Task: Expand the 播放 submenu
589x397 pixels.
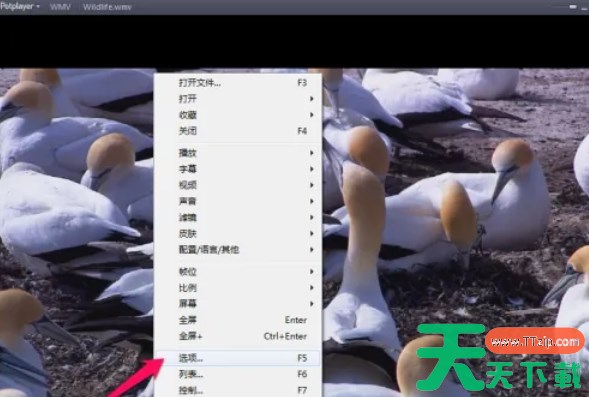Action: 238,153
